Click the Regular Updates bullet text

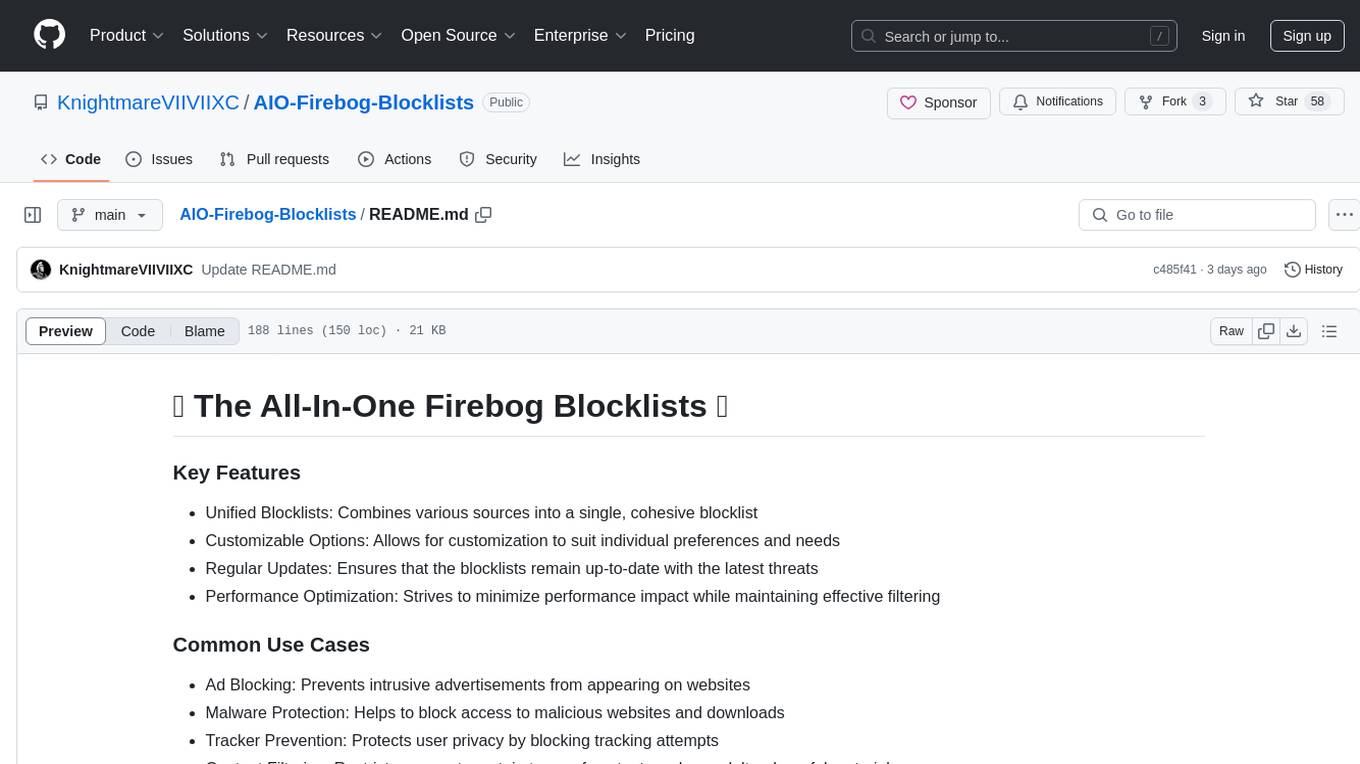click(x=511, y=569)
